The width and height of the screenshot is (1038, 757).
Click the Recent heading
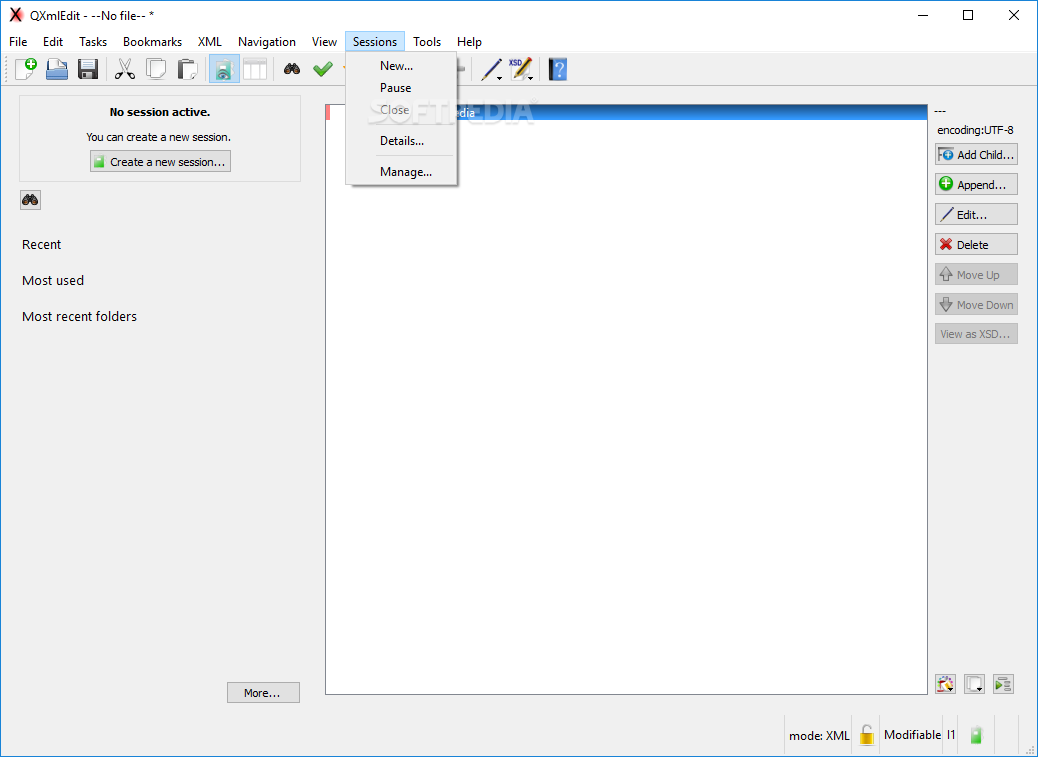(41, 244)
